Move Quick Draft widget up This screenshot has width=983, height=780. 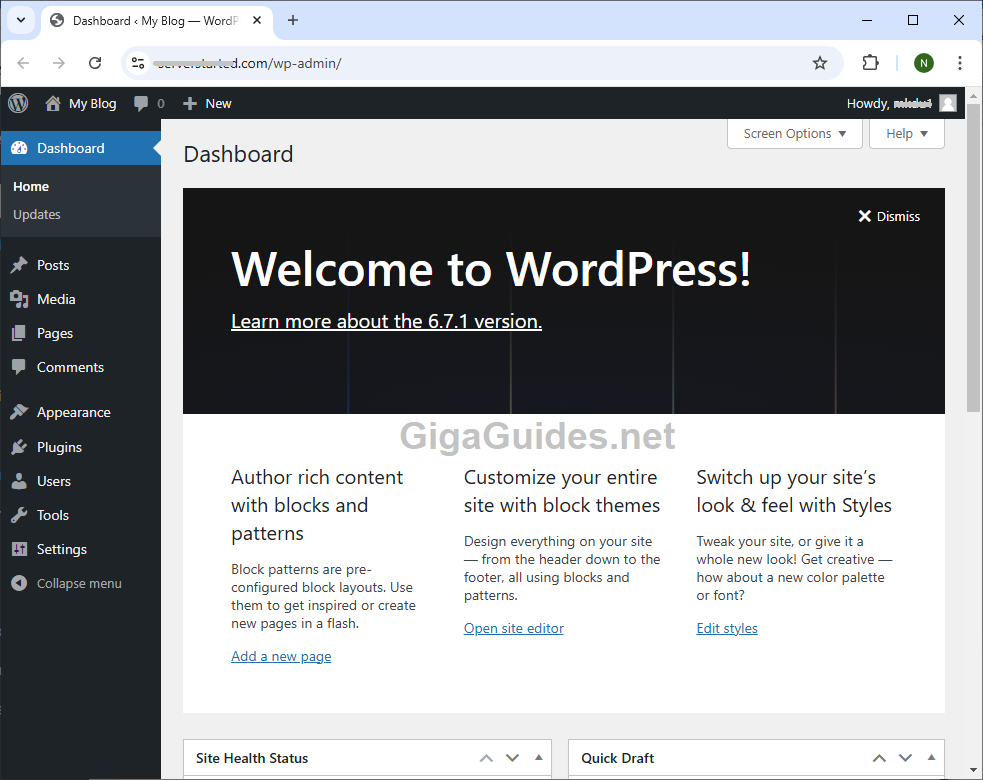tap(879, 758)
